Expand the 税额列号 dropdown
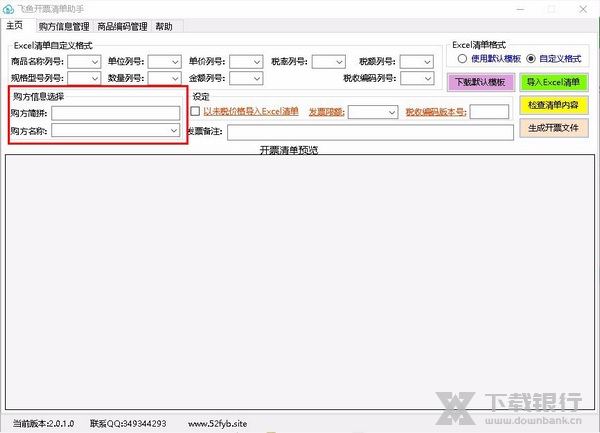The height and width of the screenshot is (433, 600). [416, 62]
